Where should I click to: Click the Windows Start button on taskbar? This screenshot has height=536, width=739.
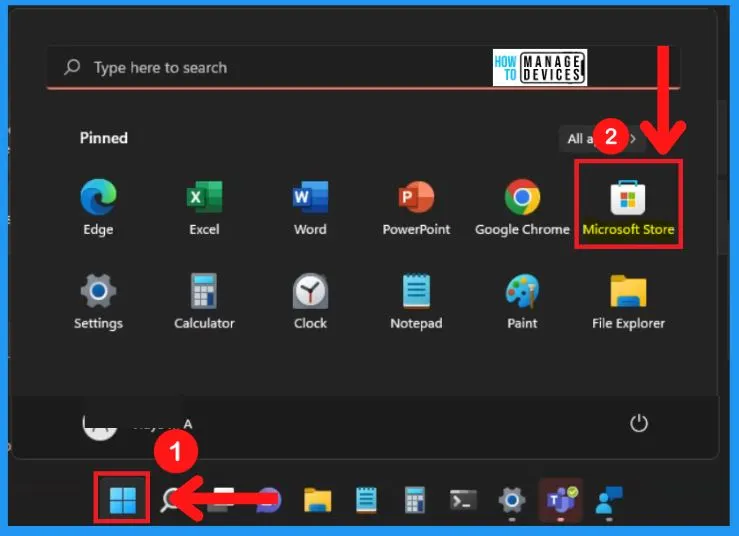click(123, 499)
